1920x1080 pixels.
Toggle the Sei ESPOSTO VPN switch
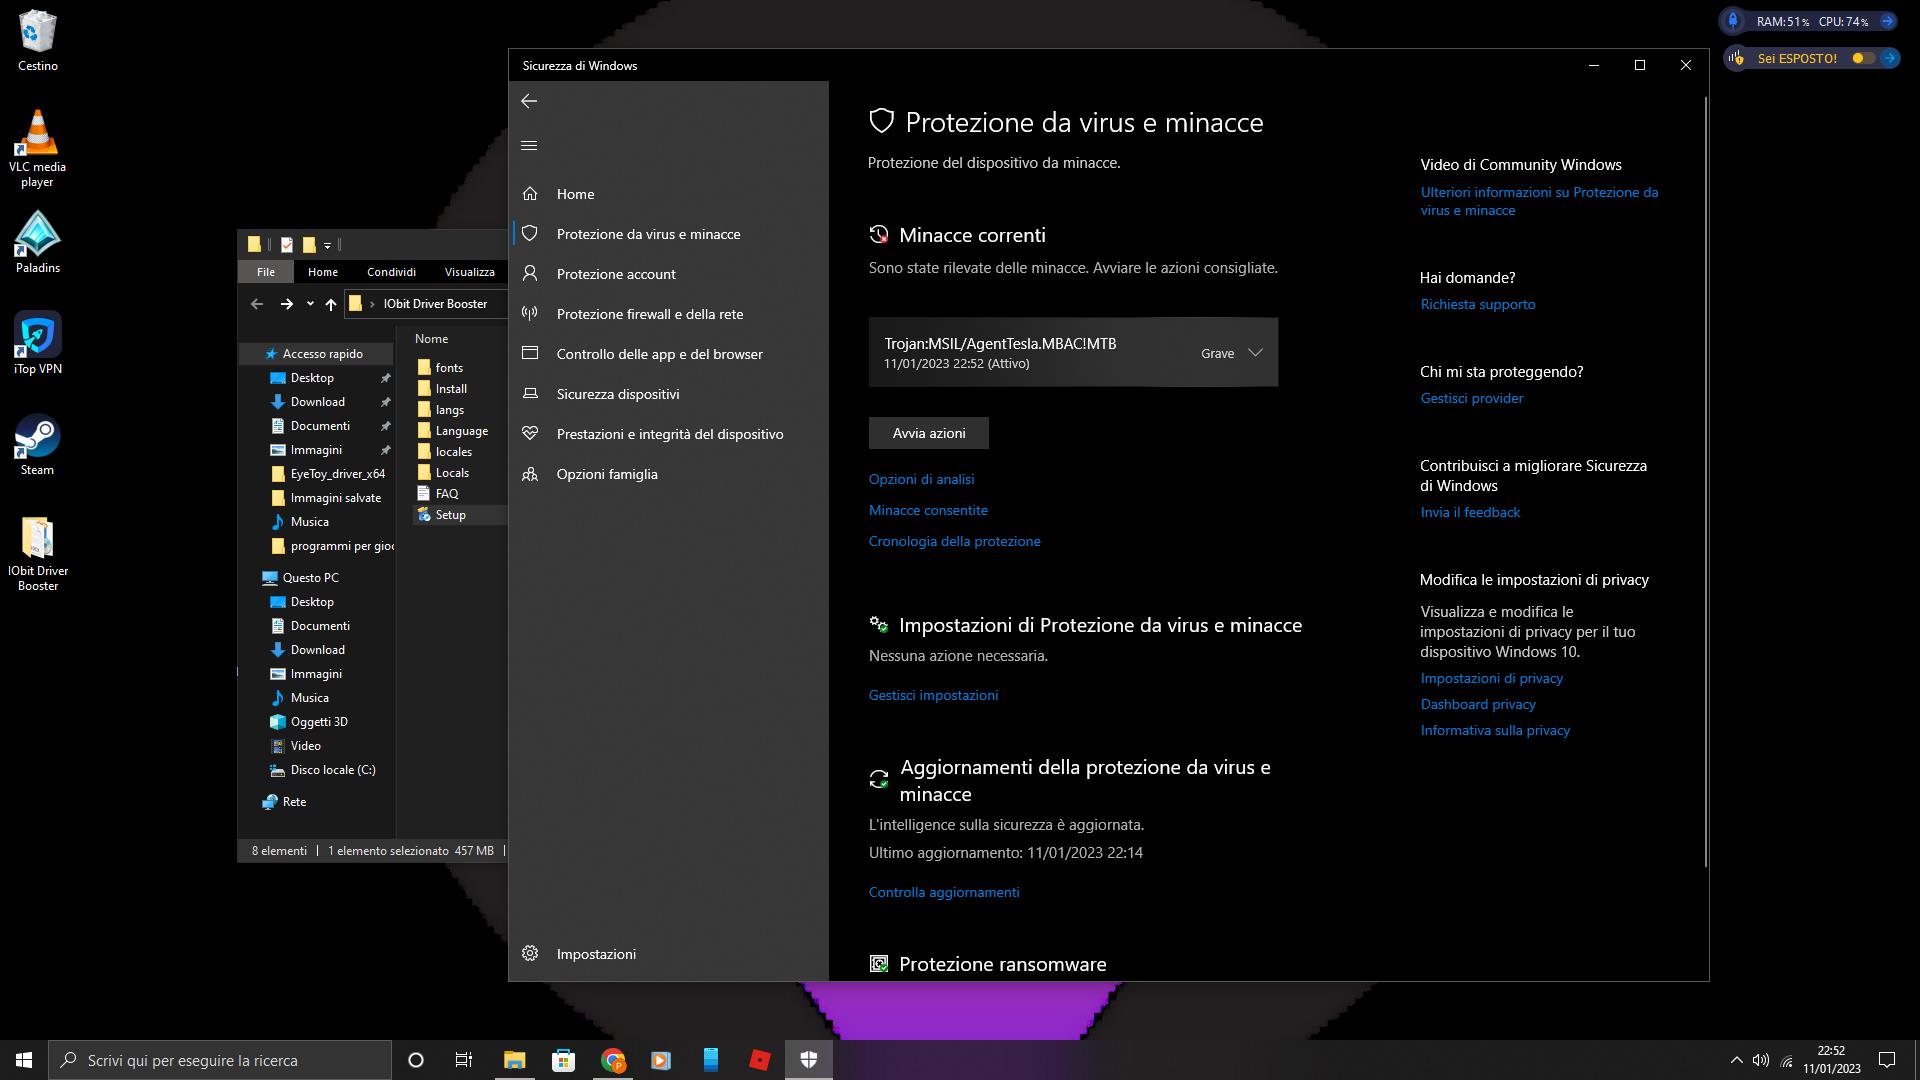click(1862, 58)
